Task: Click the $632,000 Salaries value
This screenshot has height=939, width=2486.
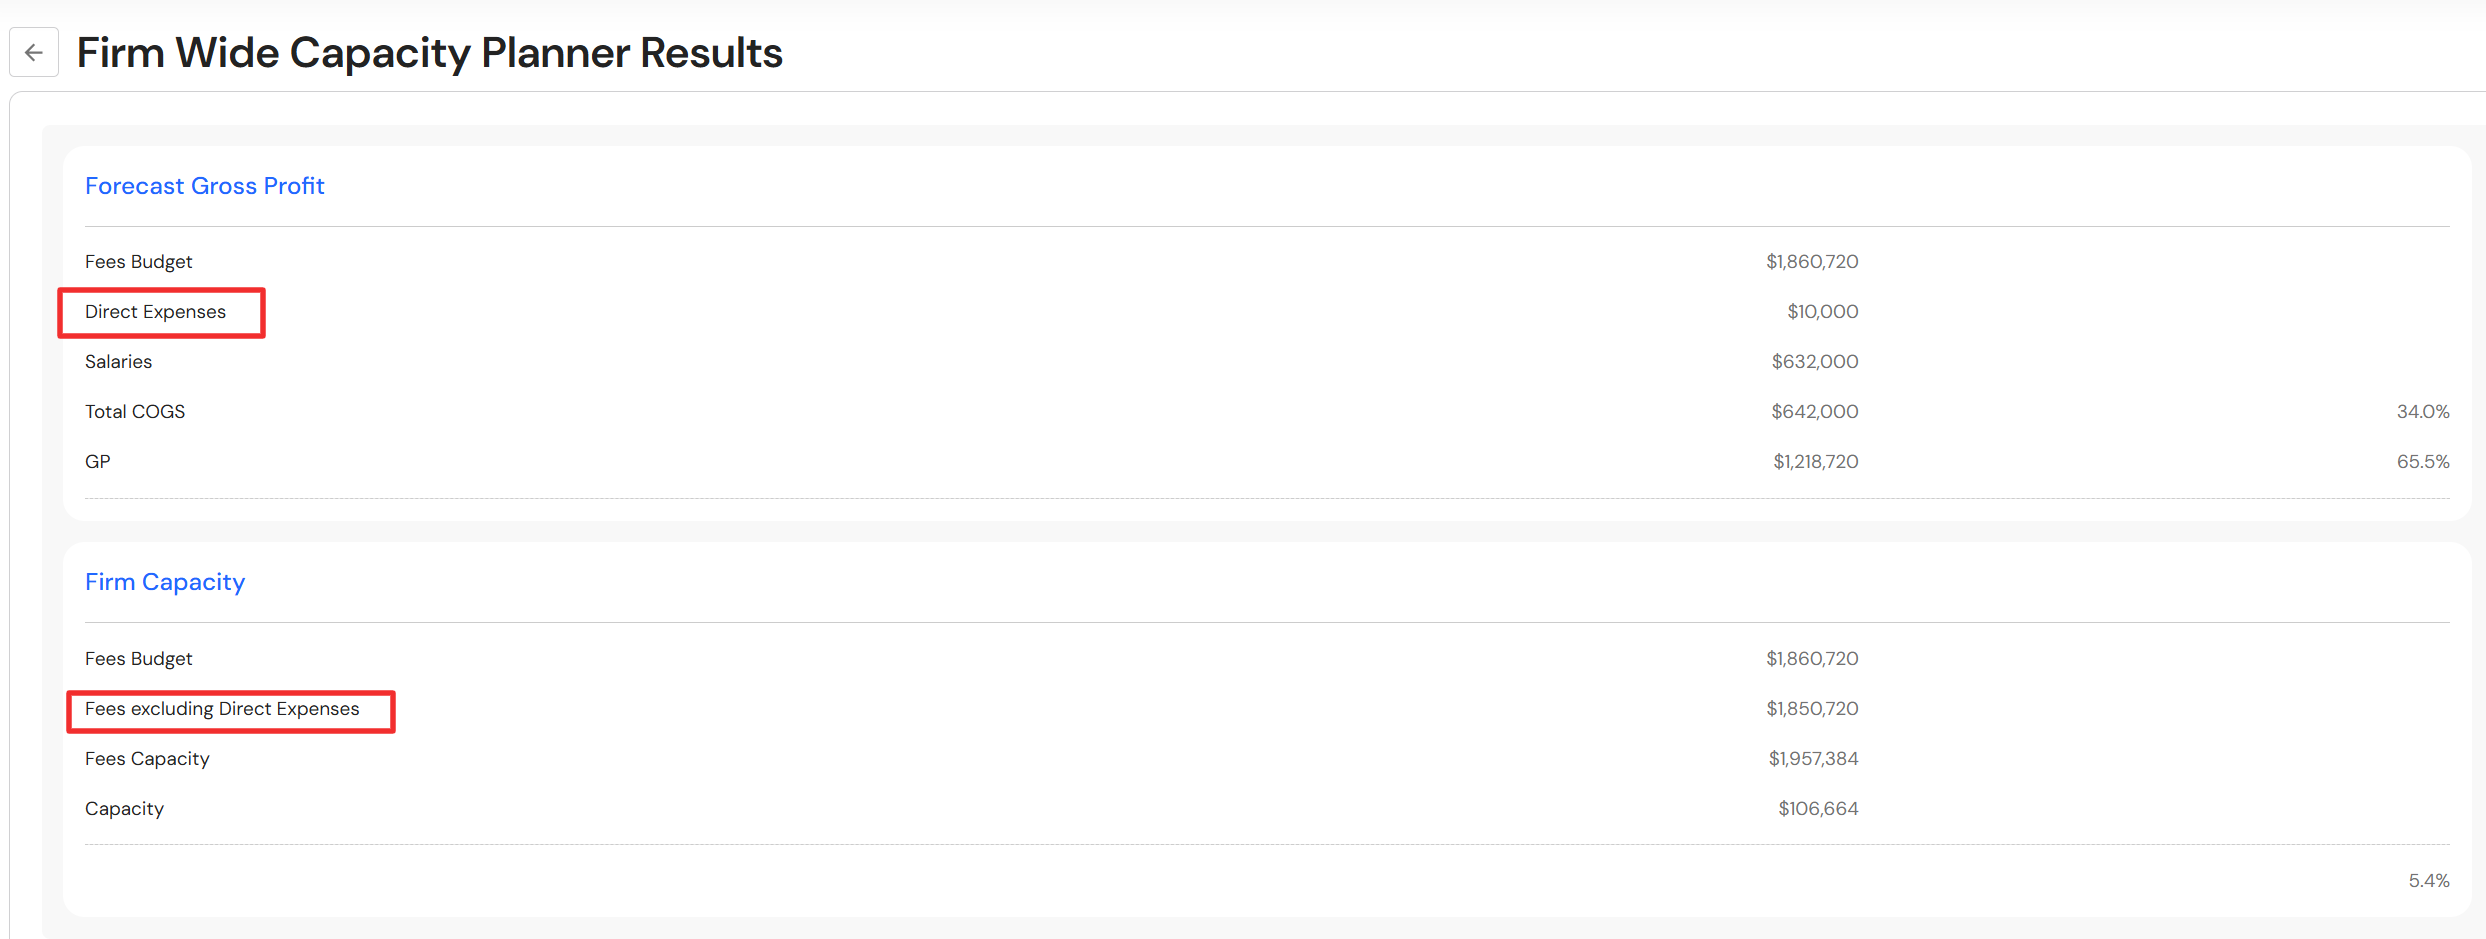Action: tap(1814, 362)
